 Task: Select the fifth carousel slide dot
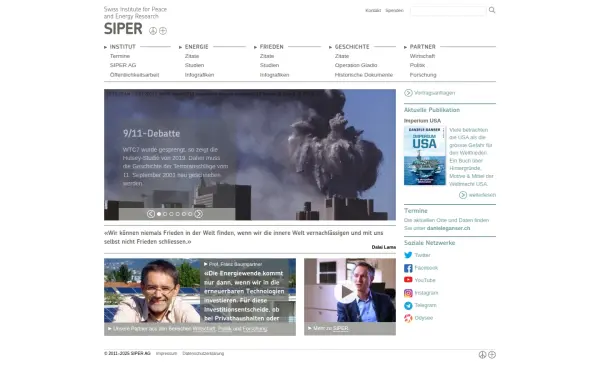(184, 214)
